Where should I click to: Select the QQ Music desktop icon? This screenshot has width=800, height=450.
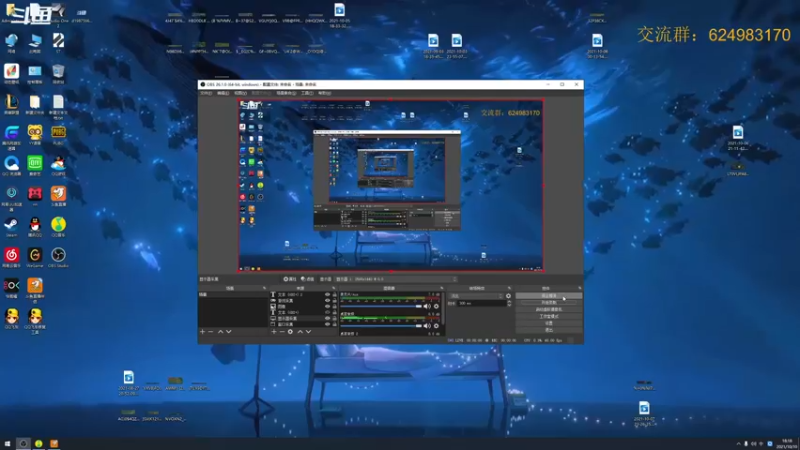(58, 227)
